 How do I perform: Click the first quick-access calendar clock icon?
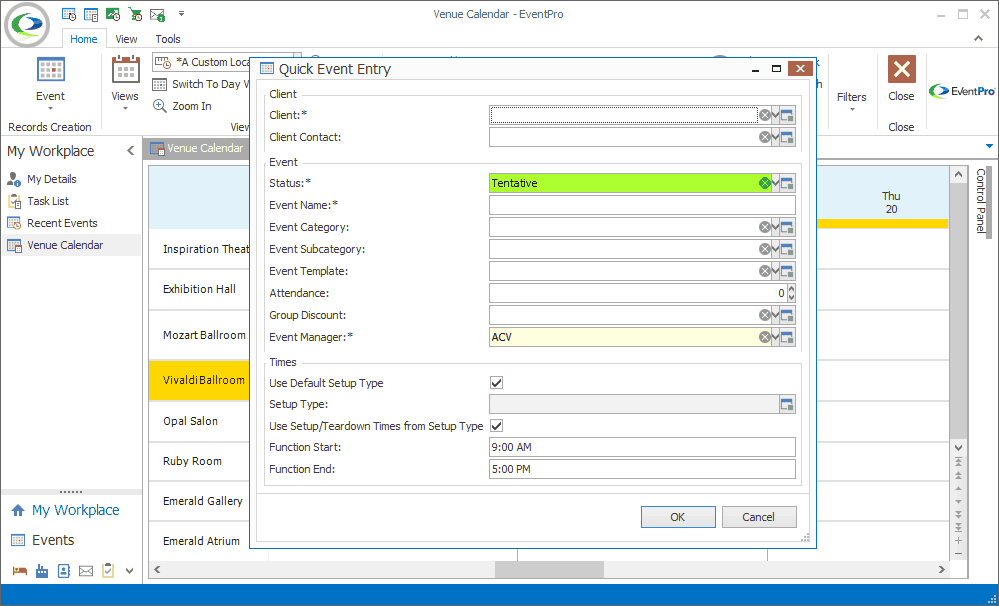[69, 14]
